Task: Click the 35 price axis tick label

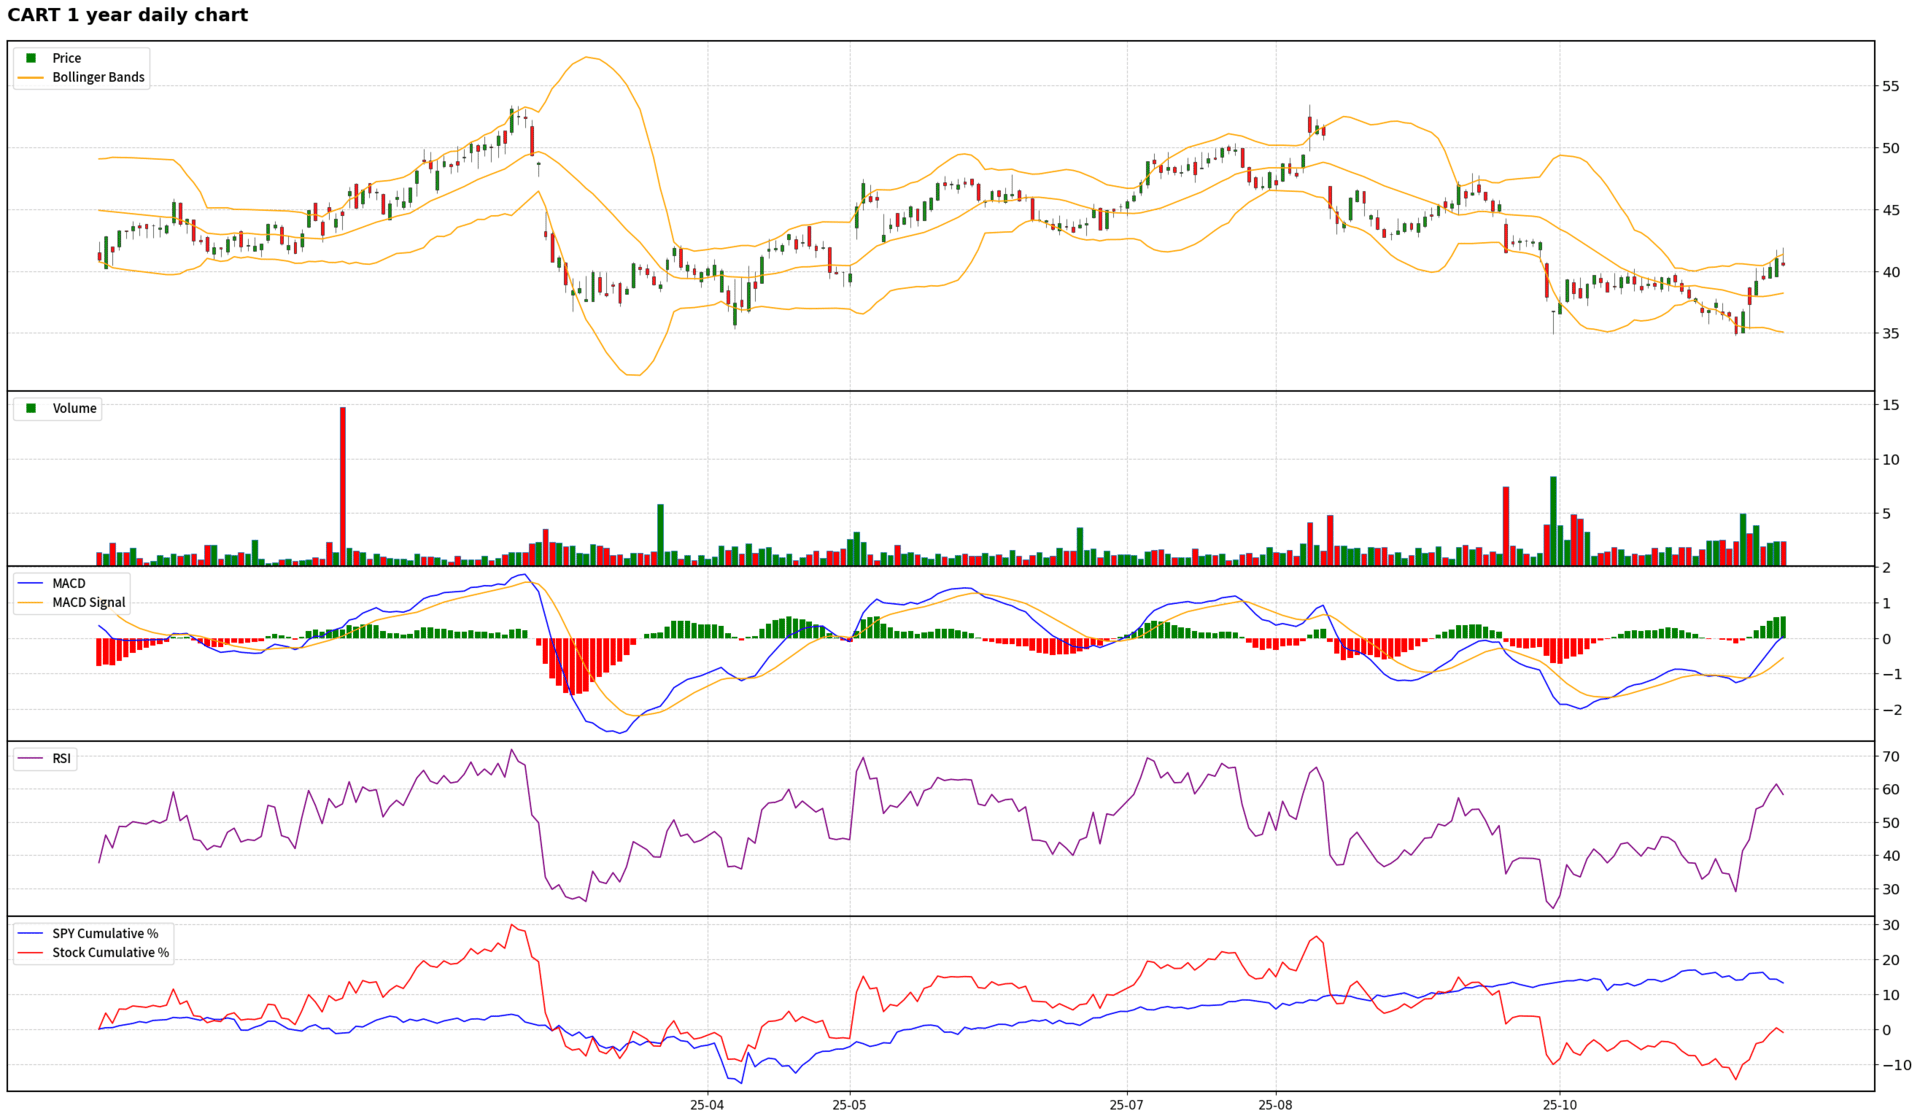Action: [1890, 333]
